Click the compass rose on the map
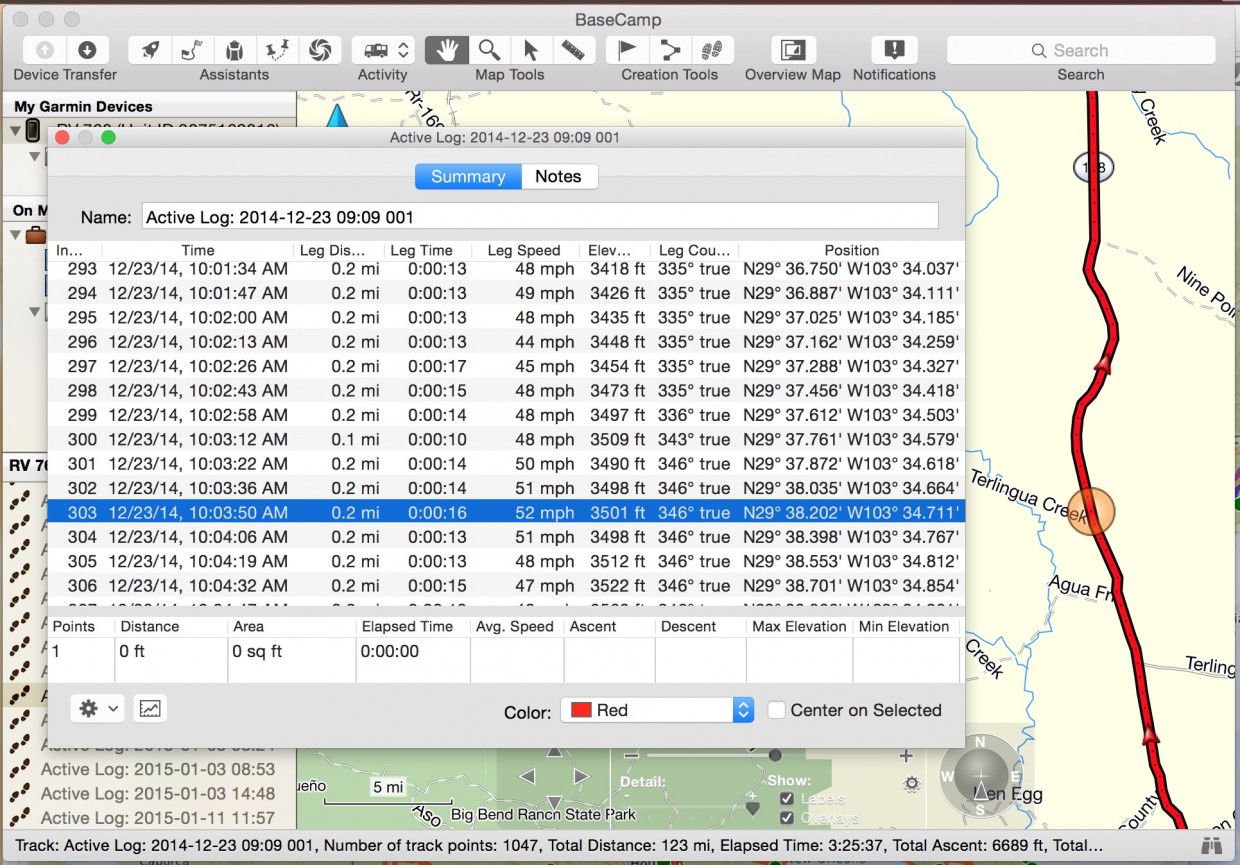Viewport: 1240px width, 865px height. coord(981,777)
